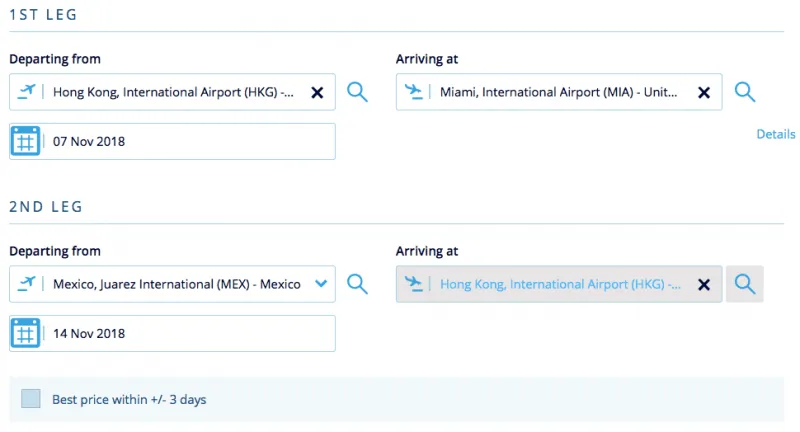The height and width of the screenshot is (432, 800).
Task: Clear the Miami arrival airport field
Action: click(x=704, y=92)
